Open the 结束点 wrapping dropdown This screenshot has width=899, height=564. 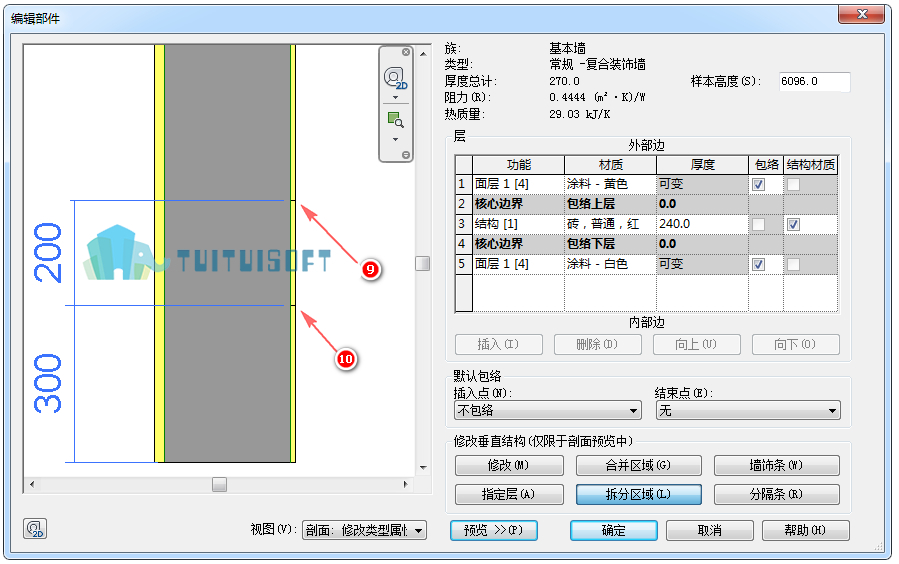coord(748,410)
